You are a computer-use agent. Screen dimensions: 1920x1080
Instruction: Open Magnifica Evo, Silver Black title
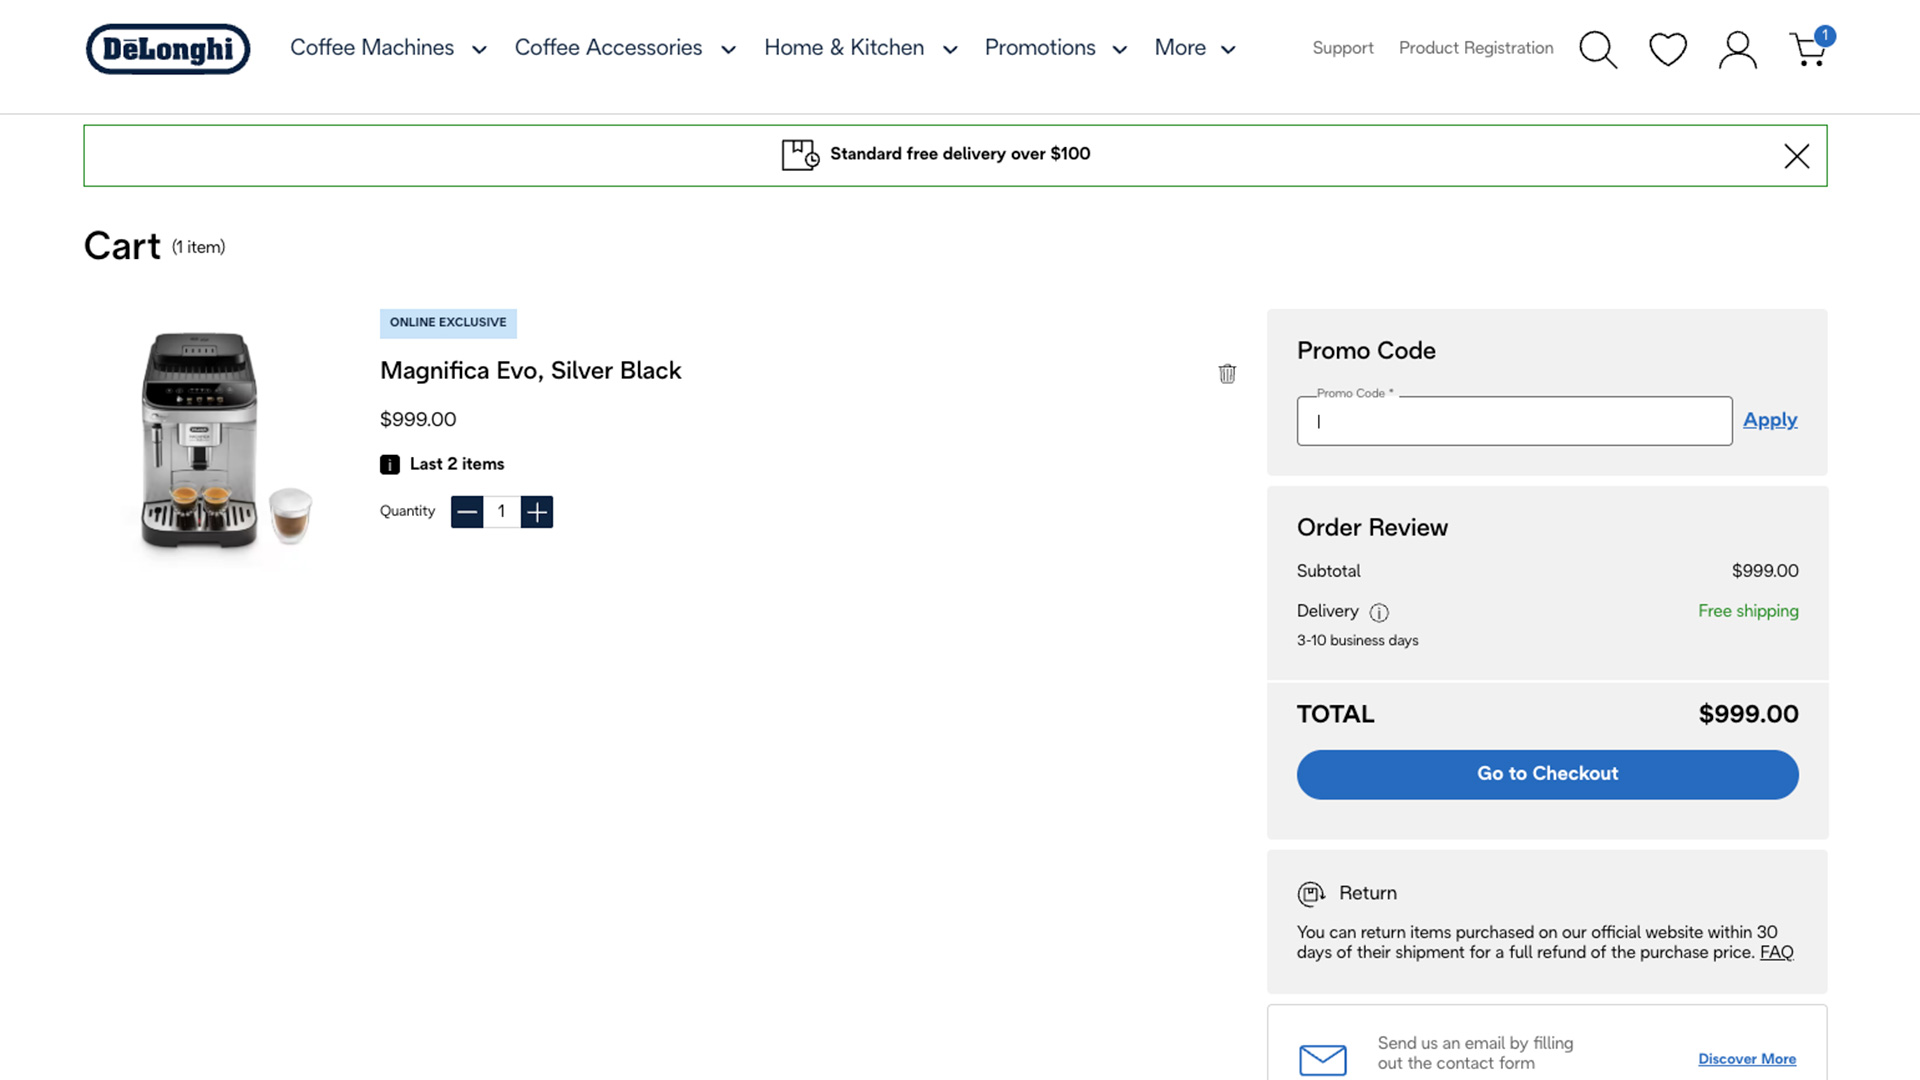[x=530, y=371]
